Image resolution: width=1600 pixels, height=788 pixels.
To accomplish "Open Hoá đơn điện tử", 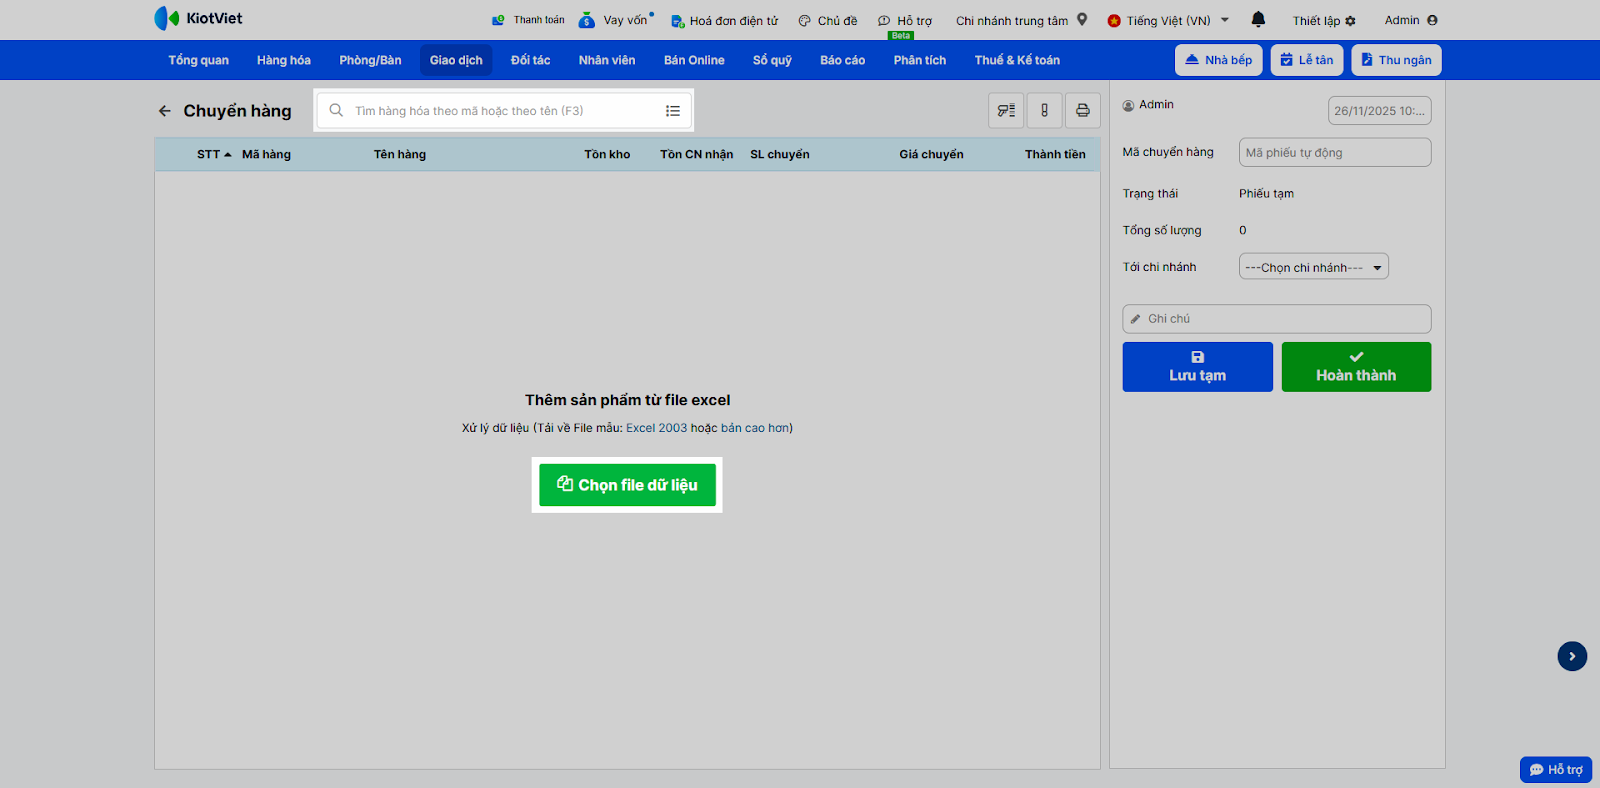I will click(x=724, y=20).
